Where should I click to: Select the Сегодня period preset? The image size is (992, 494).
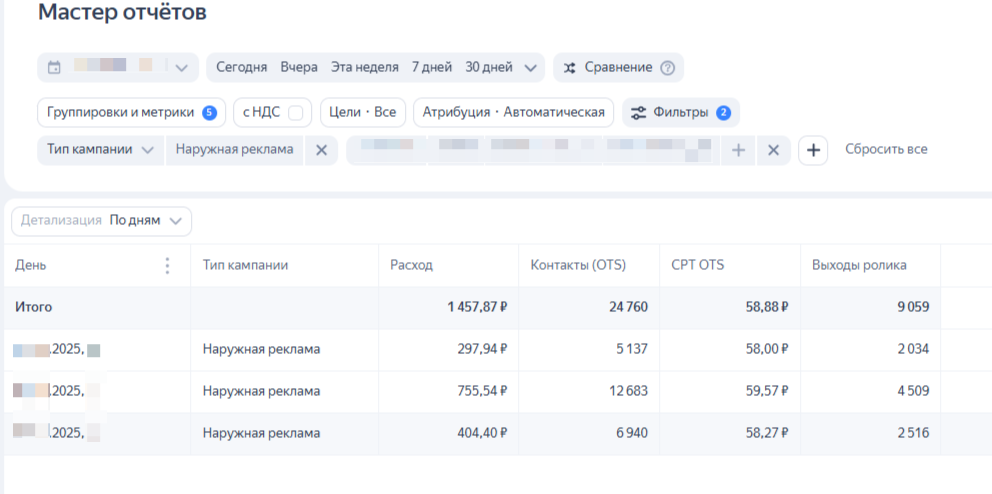(x=241, y=68)
